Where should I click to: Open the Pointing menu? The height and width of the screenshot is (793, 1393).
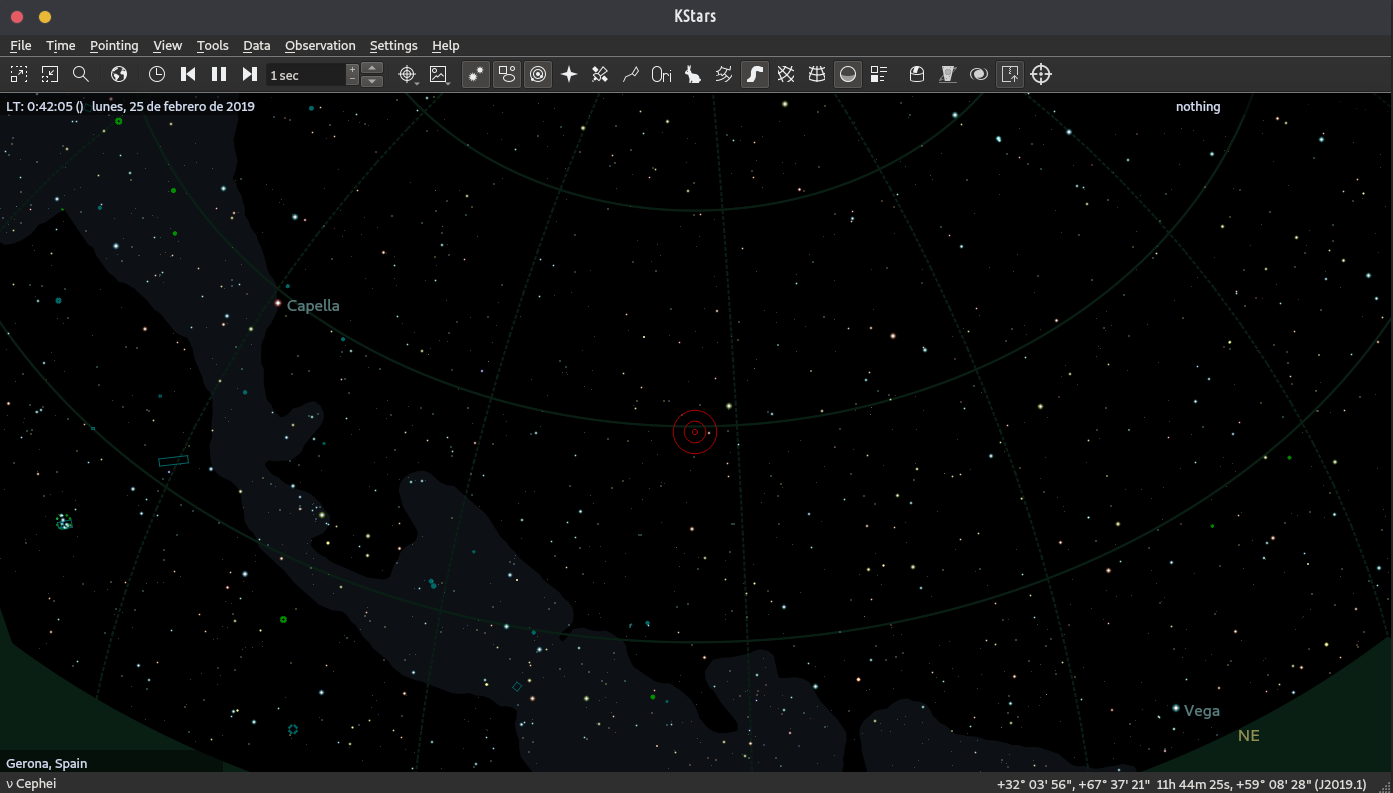[114, 45]
